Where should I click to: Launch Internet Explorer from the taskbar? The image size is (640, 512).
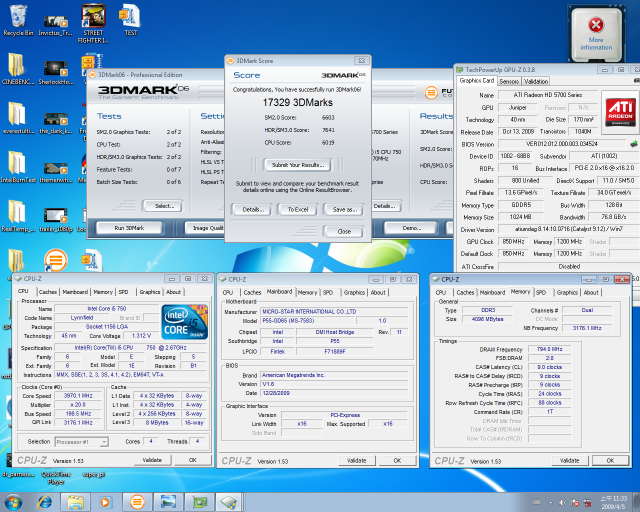click(x=45, y=502)
